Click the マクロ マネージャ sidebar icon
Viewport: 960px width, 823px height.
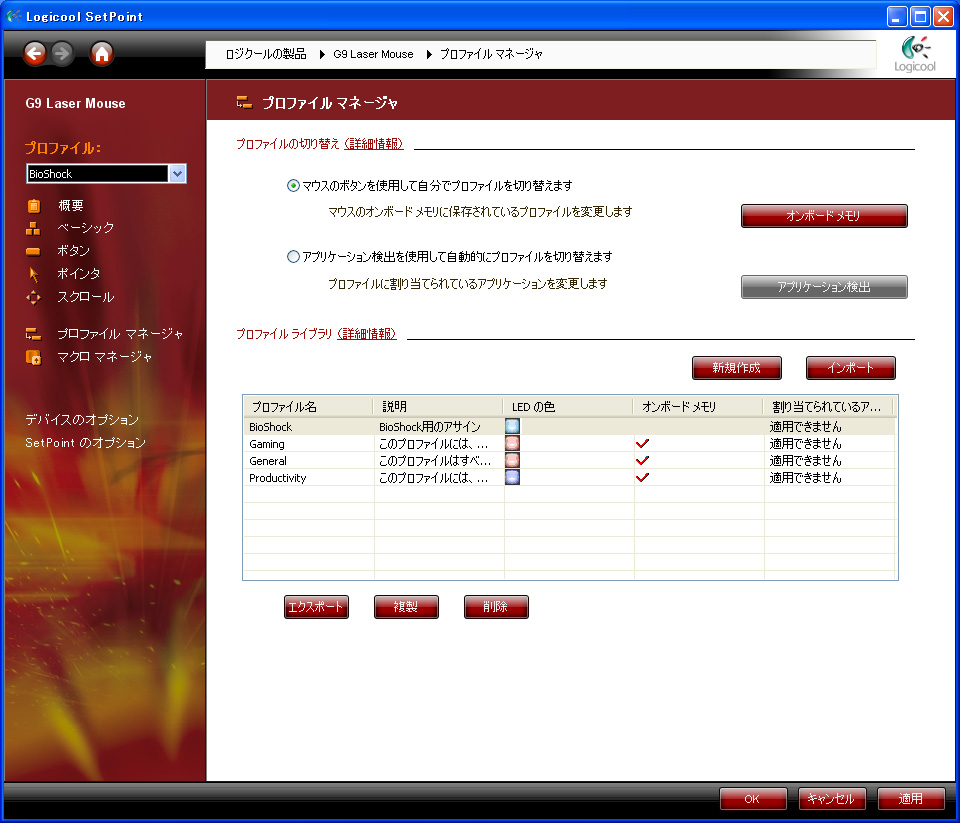pos(33,357)
